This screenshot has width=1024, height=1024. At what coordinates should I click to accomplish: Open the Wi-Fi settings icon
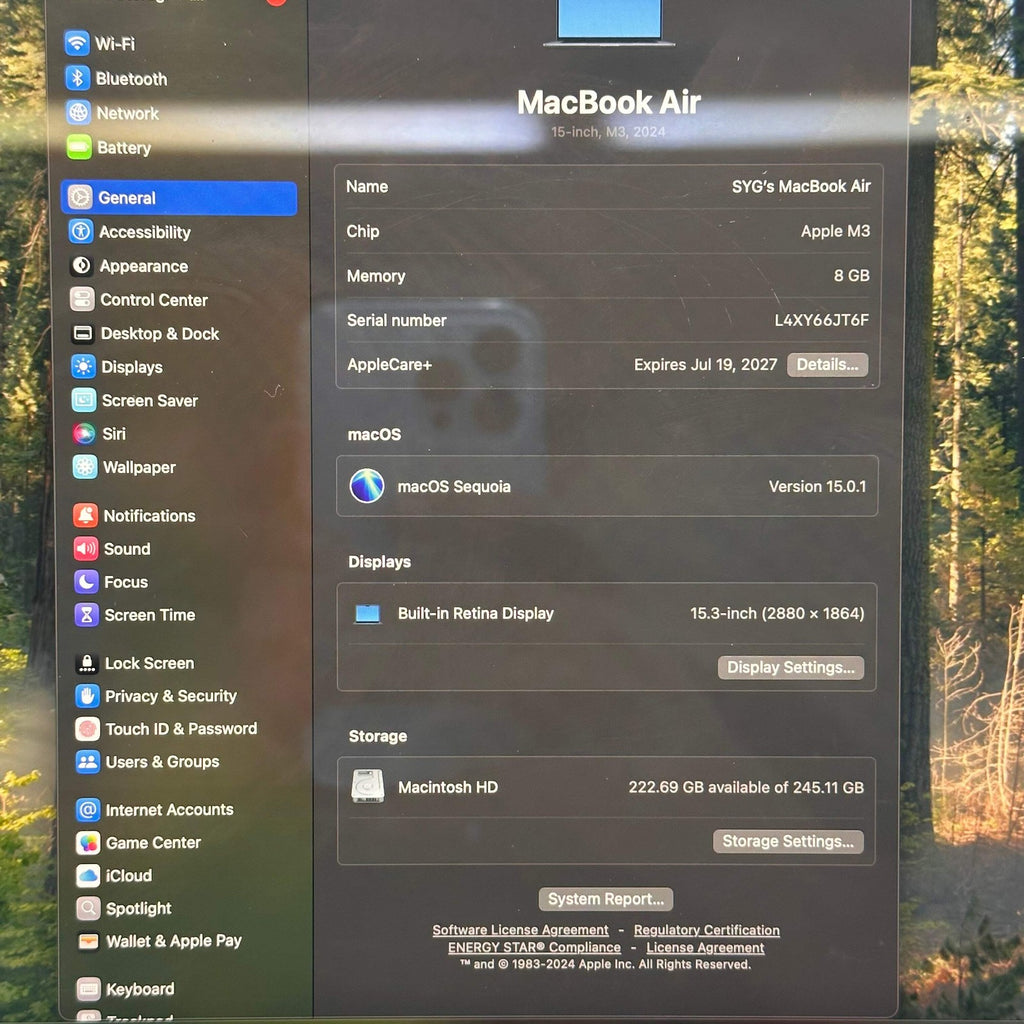77,43
